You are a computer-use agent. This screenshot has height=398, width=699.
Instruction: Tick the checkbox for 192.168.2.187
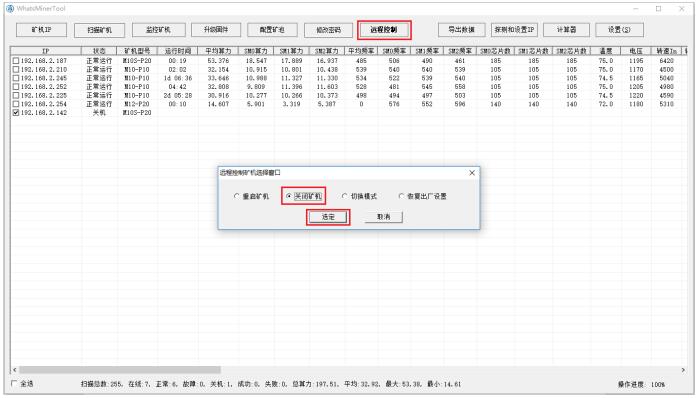click(x=16, y=61)
